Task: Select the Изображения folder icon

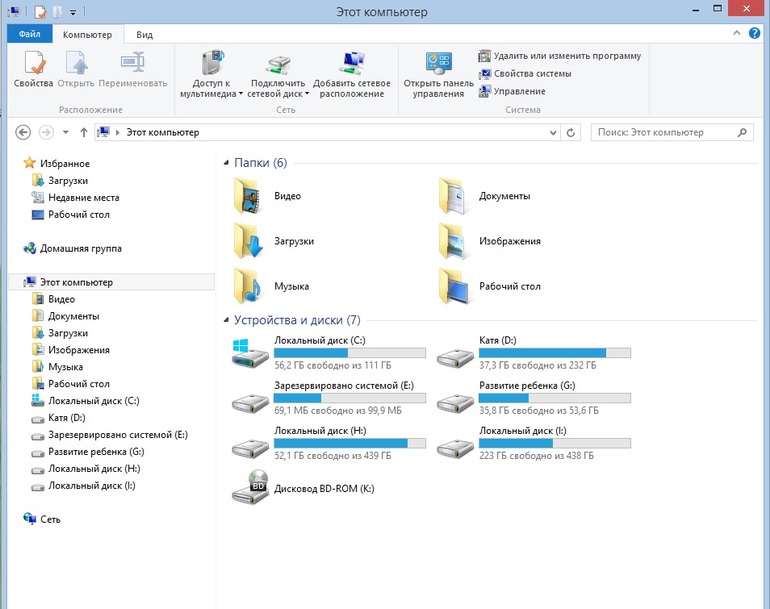Action: pyautogui.click(x=454, y=241)
